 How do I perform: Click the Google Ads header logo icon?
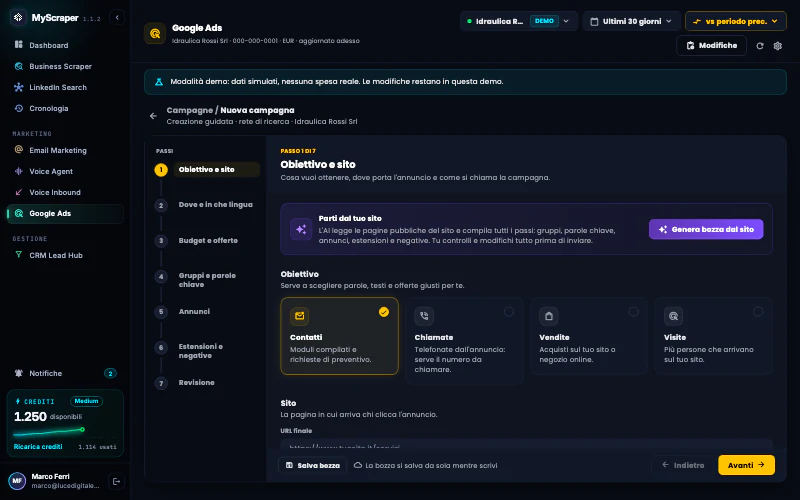[x=155, y=34]
